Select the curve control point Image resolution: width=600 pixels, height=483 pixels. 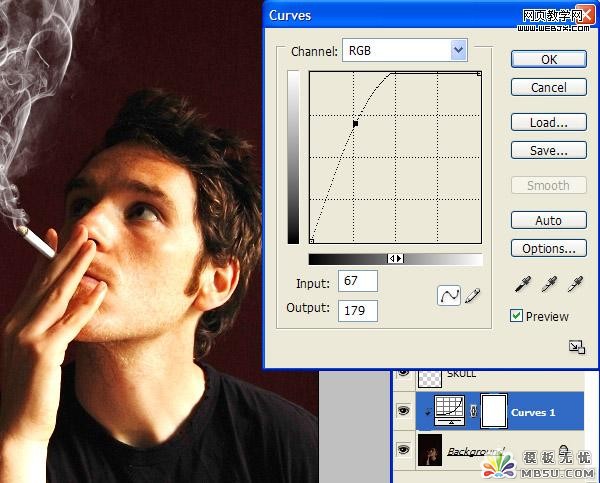355,124
